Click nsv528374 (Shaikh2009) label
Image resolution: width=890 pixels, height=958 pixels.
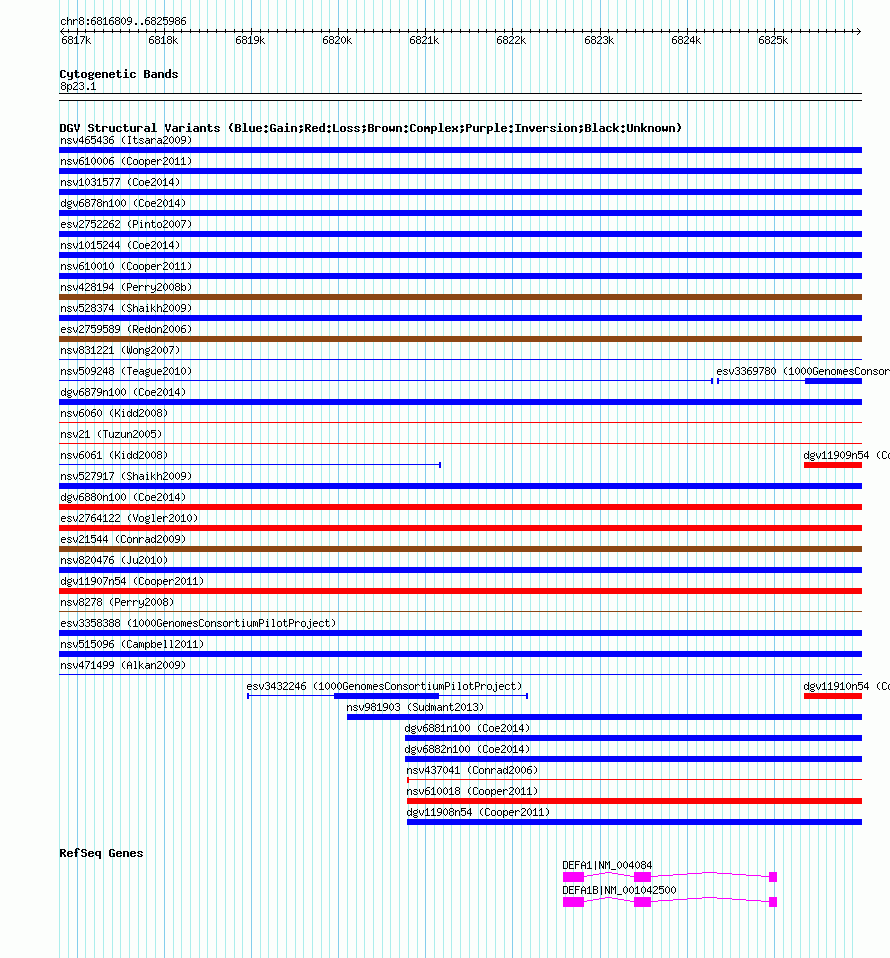(126, 308)
